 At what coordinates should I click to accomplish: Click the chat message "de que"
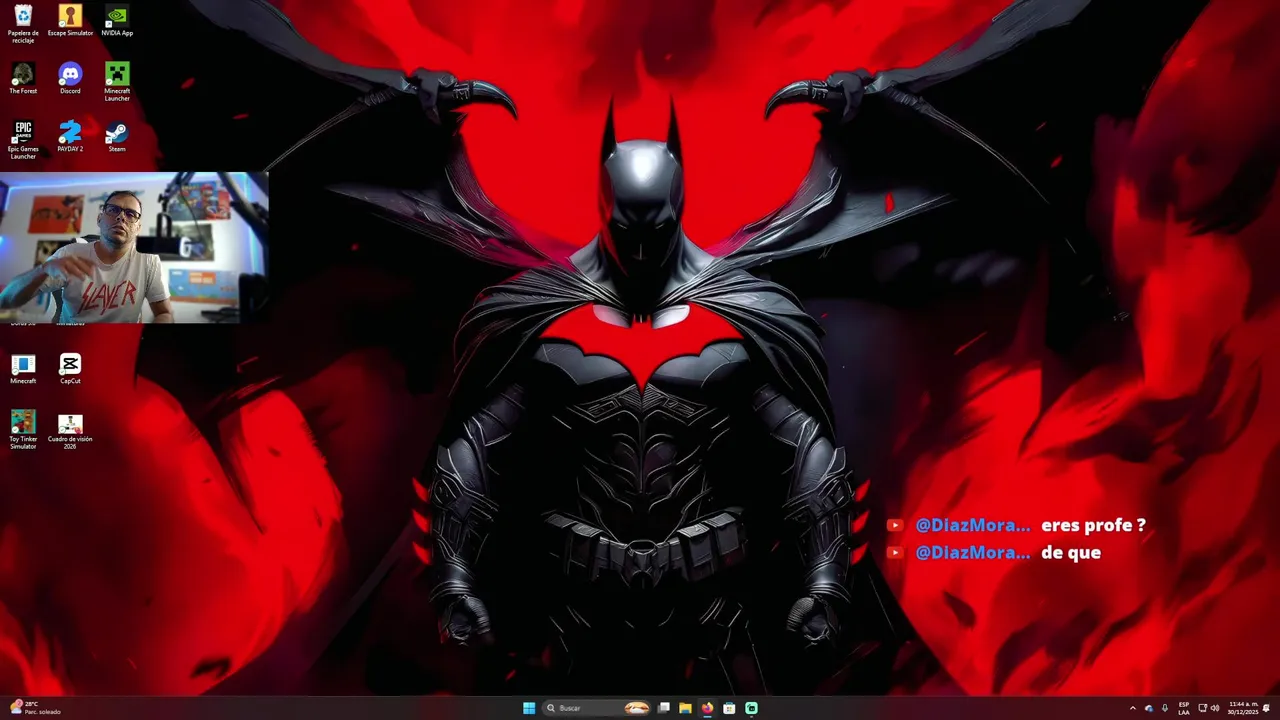pyautogui.click(x=1071, y=552)
